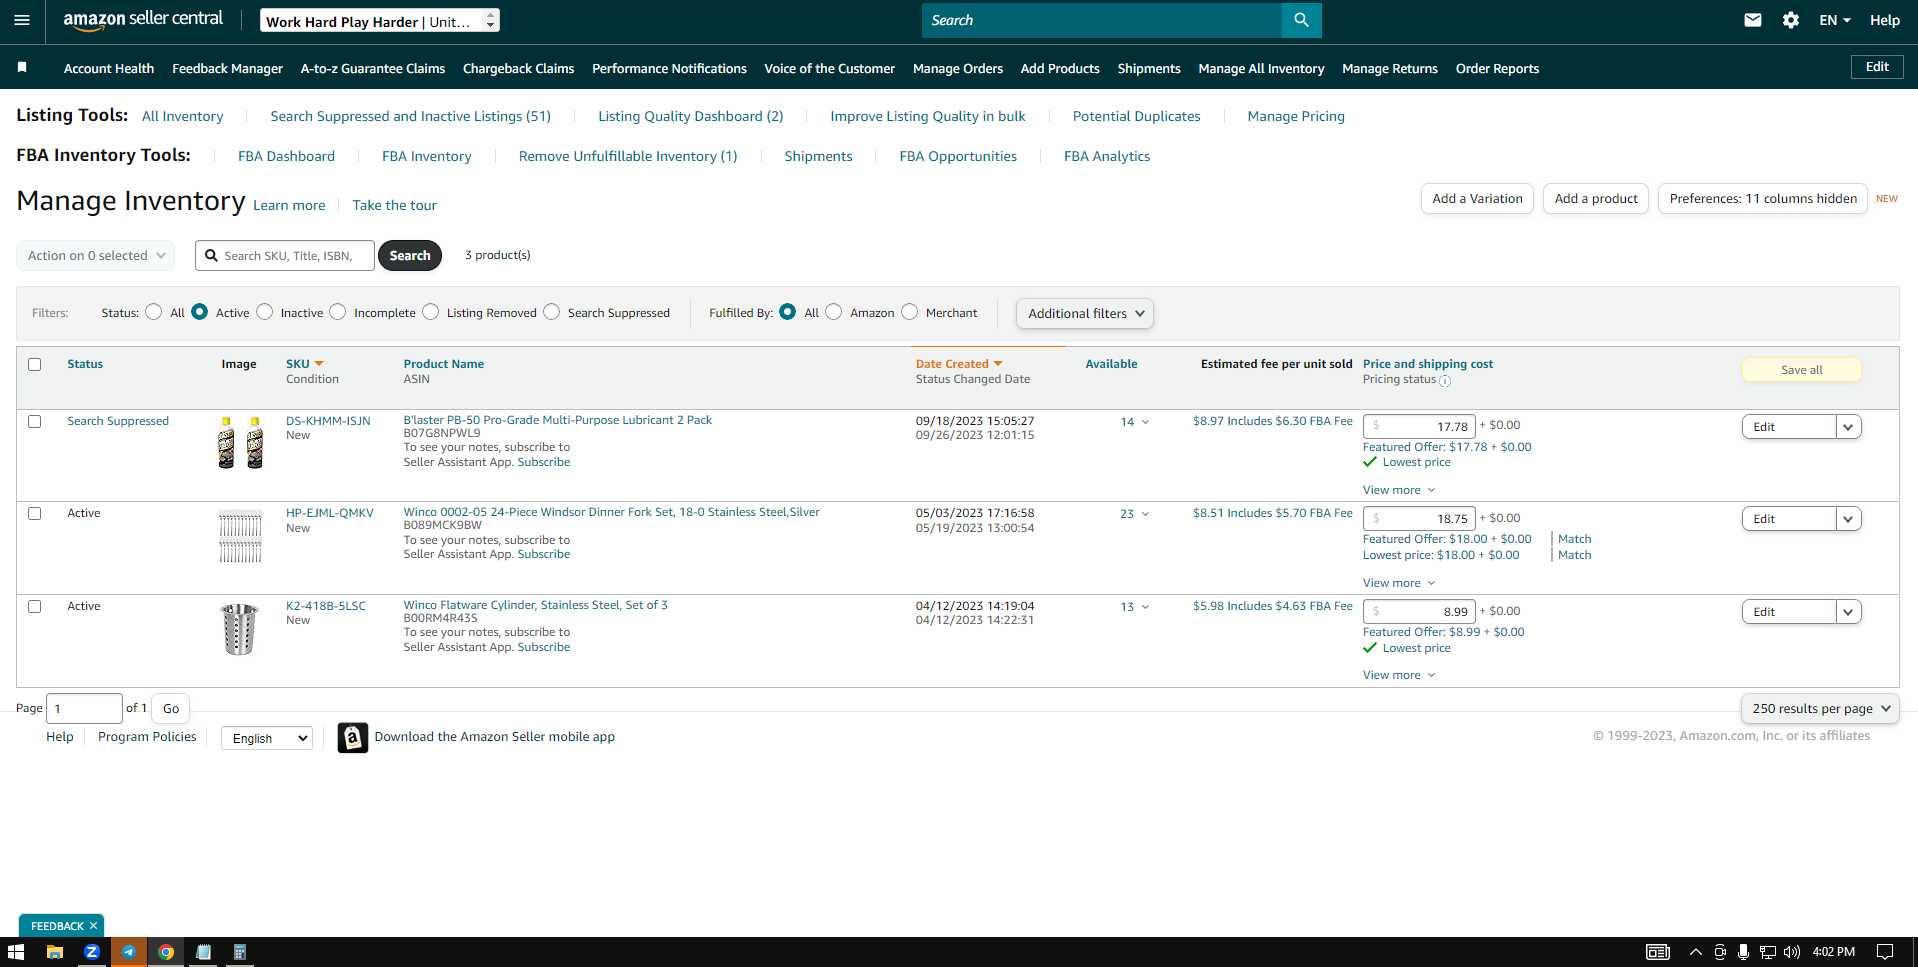
Task: Open the Zalo app in the taskbar
Action: pyautogui.click(x=91, y=952)
